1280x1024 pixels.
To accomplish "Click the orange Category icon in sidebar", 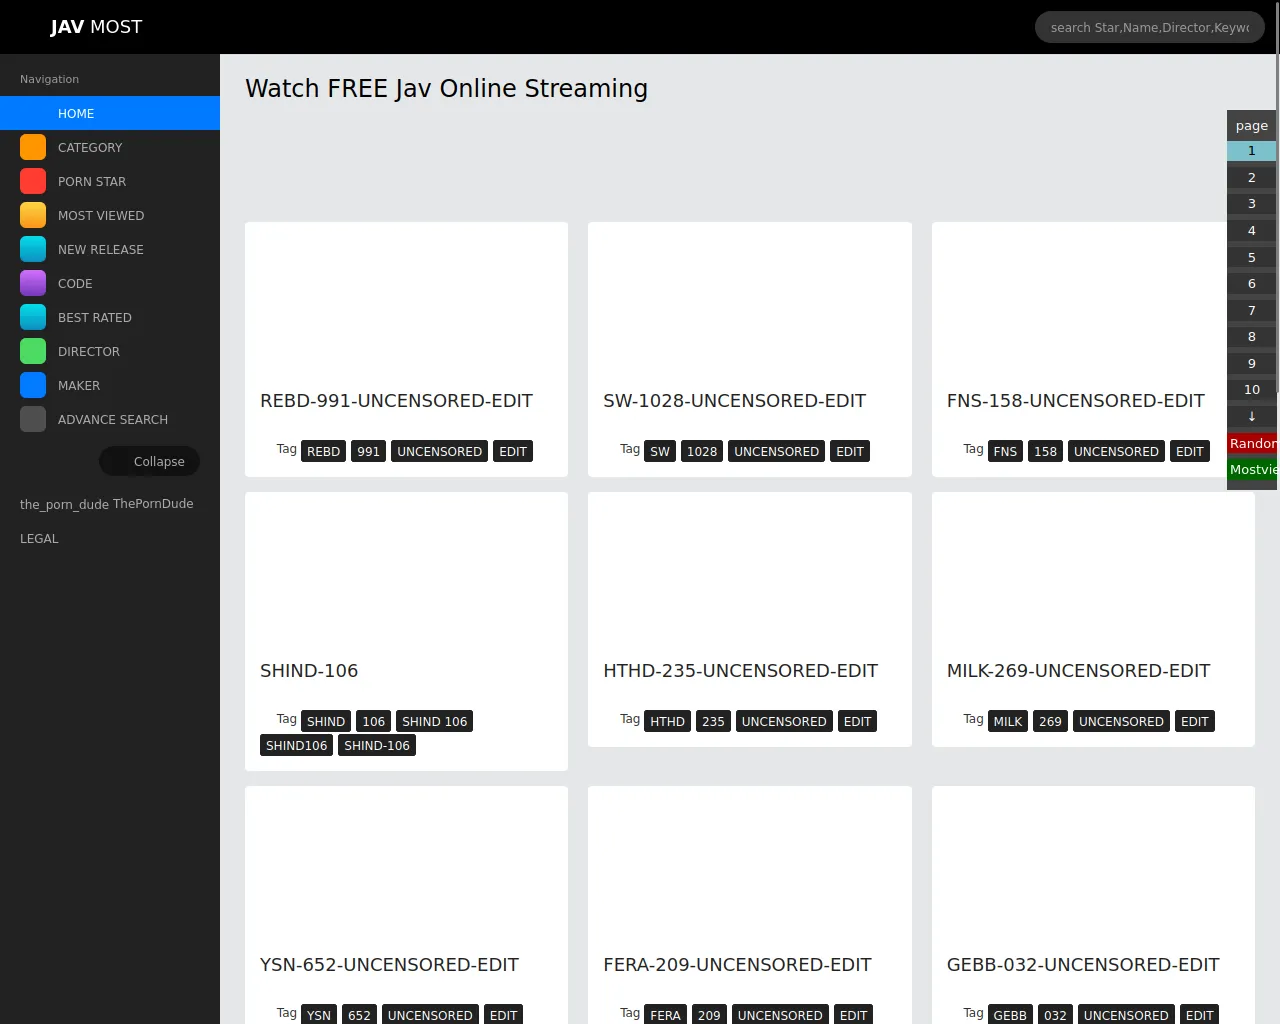I will click(x=33, y=147).
